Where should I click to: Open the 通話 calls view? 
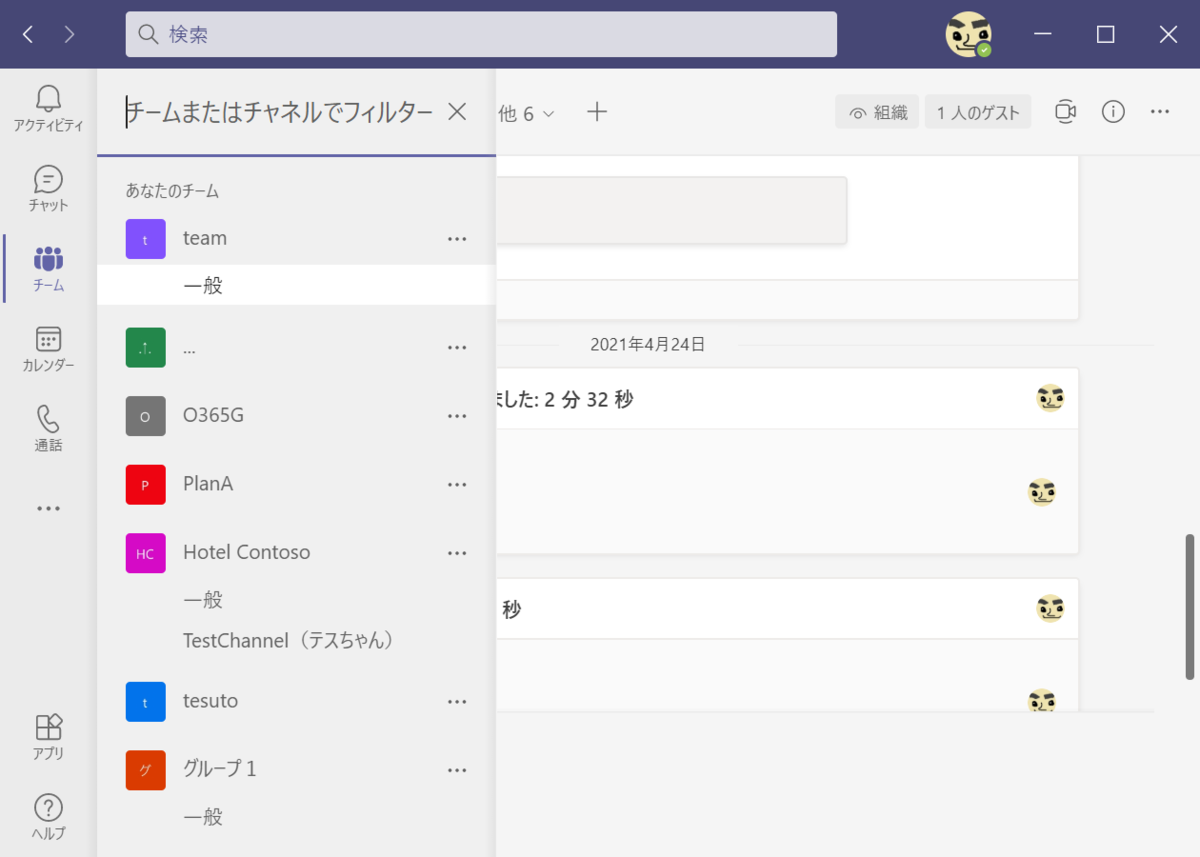[48, 428]
